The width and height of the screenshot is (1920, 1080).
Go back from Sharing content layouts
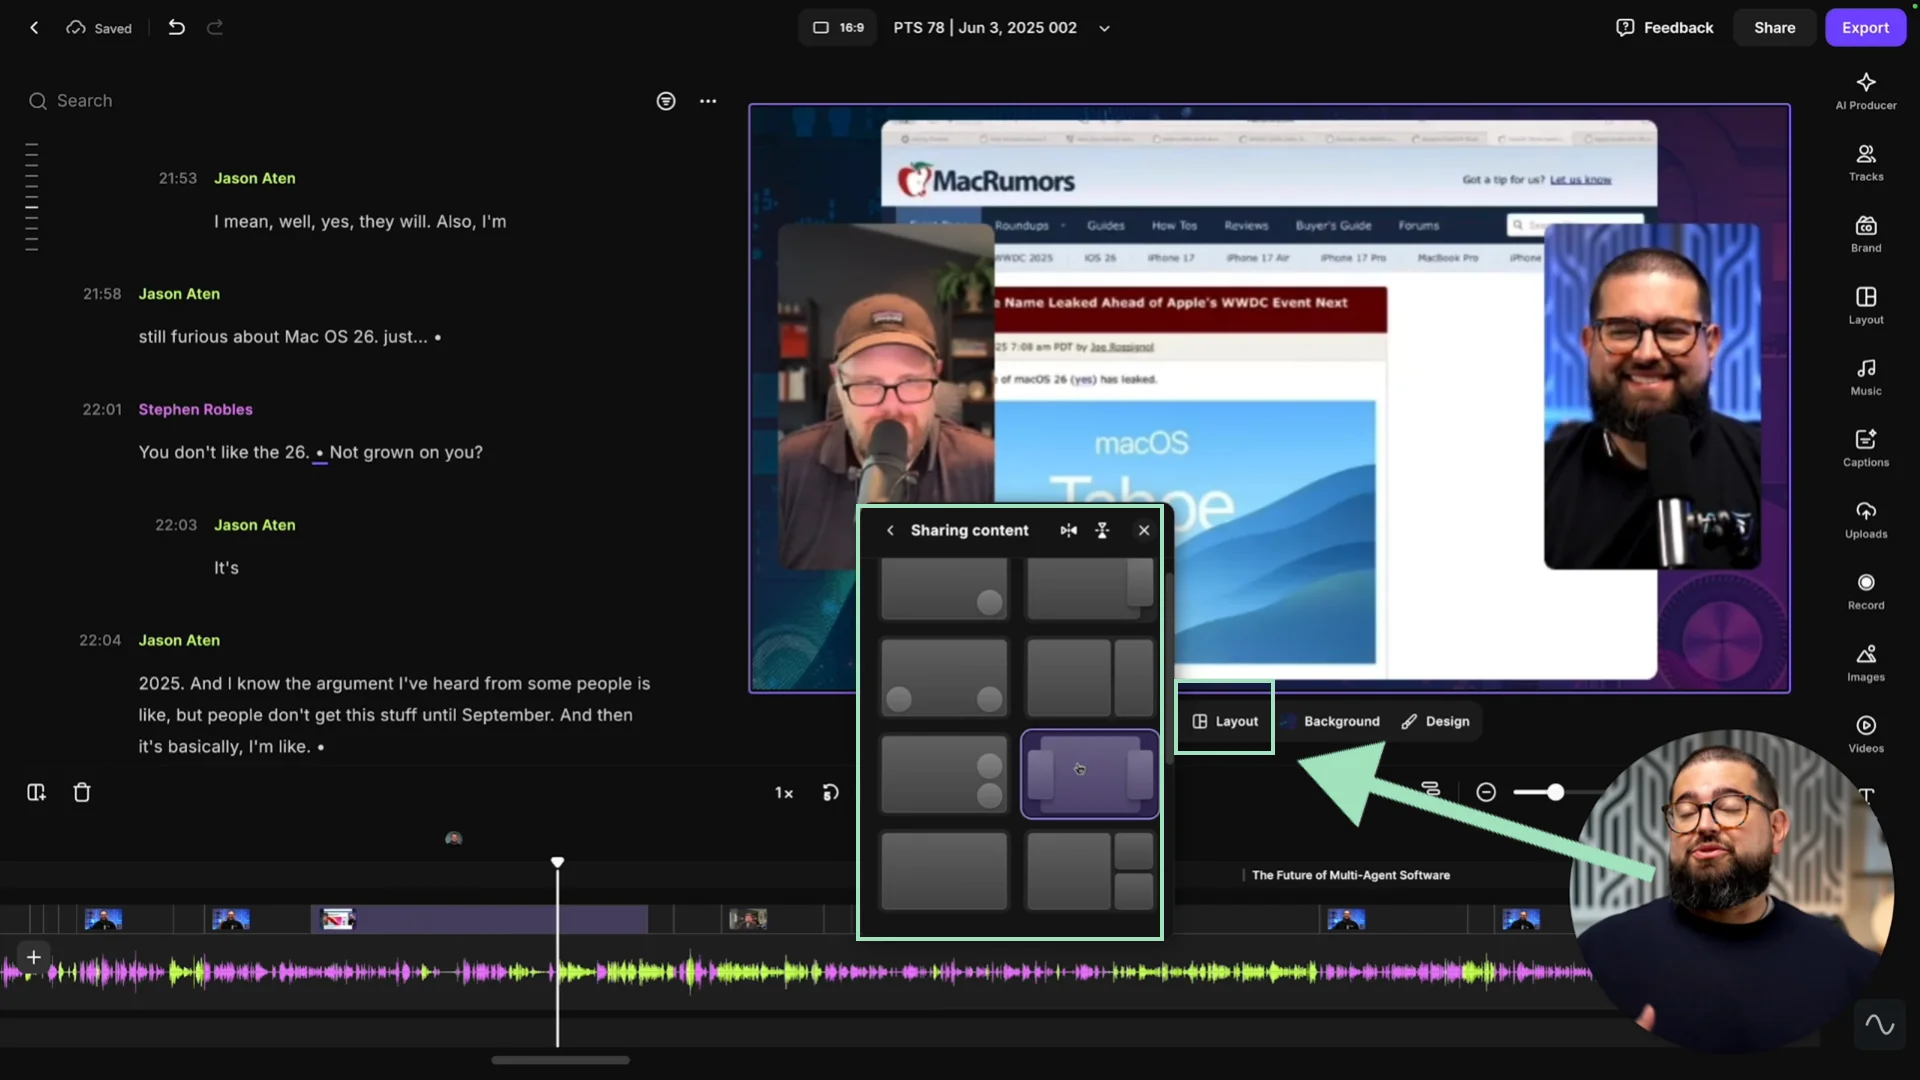pos(890,530)
